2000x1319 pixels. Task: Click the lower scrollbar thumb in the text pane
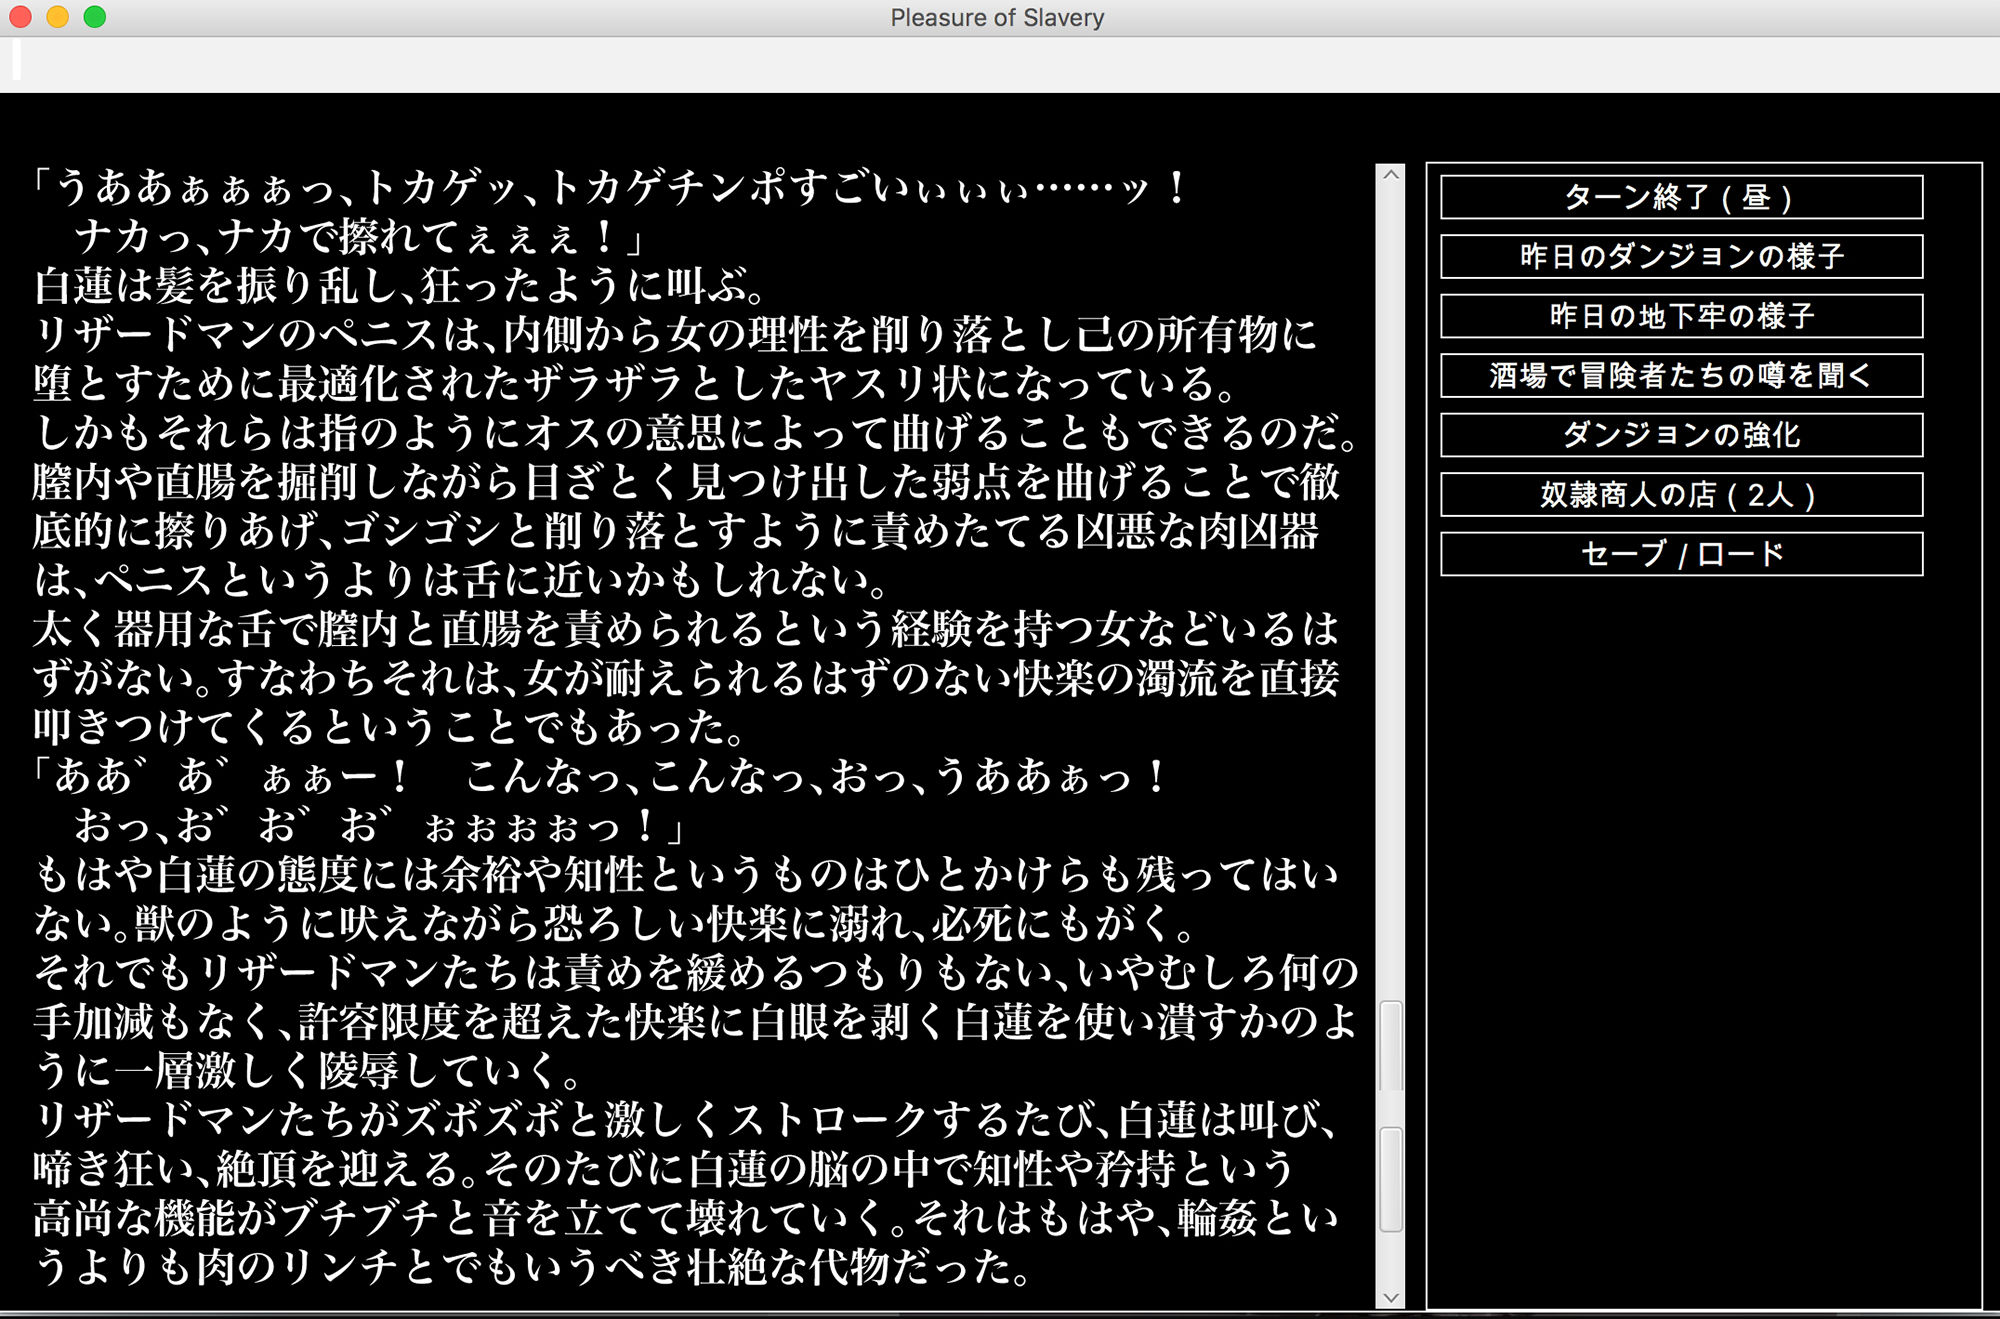tap(1390, 1180)
